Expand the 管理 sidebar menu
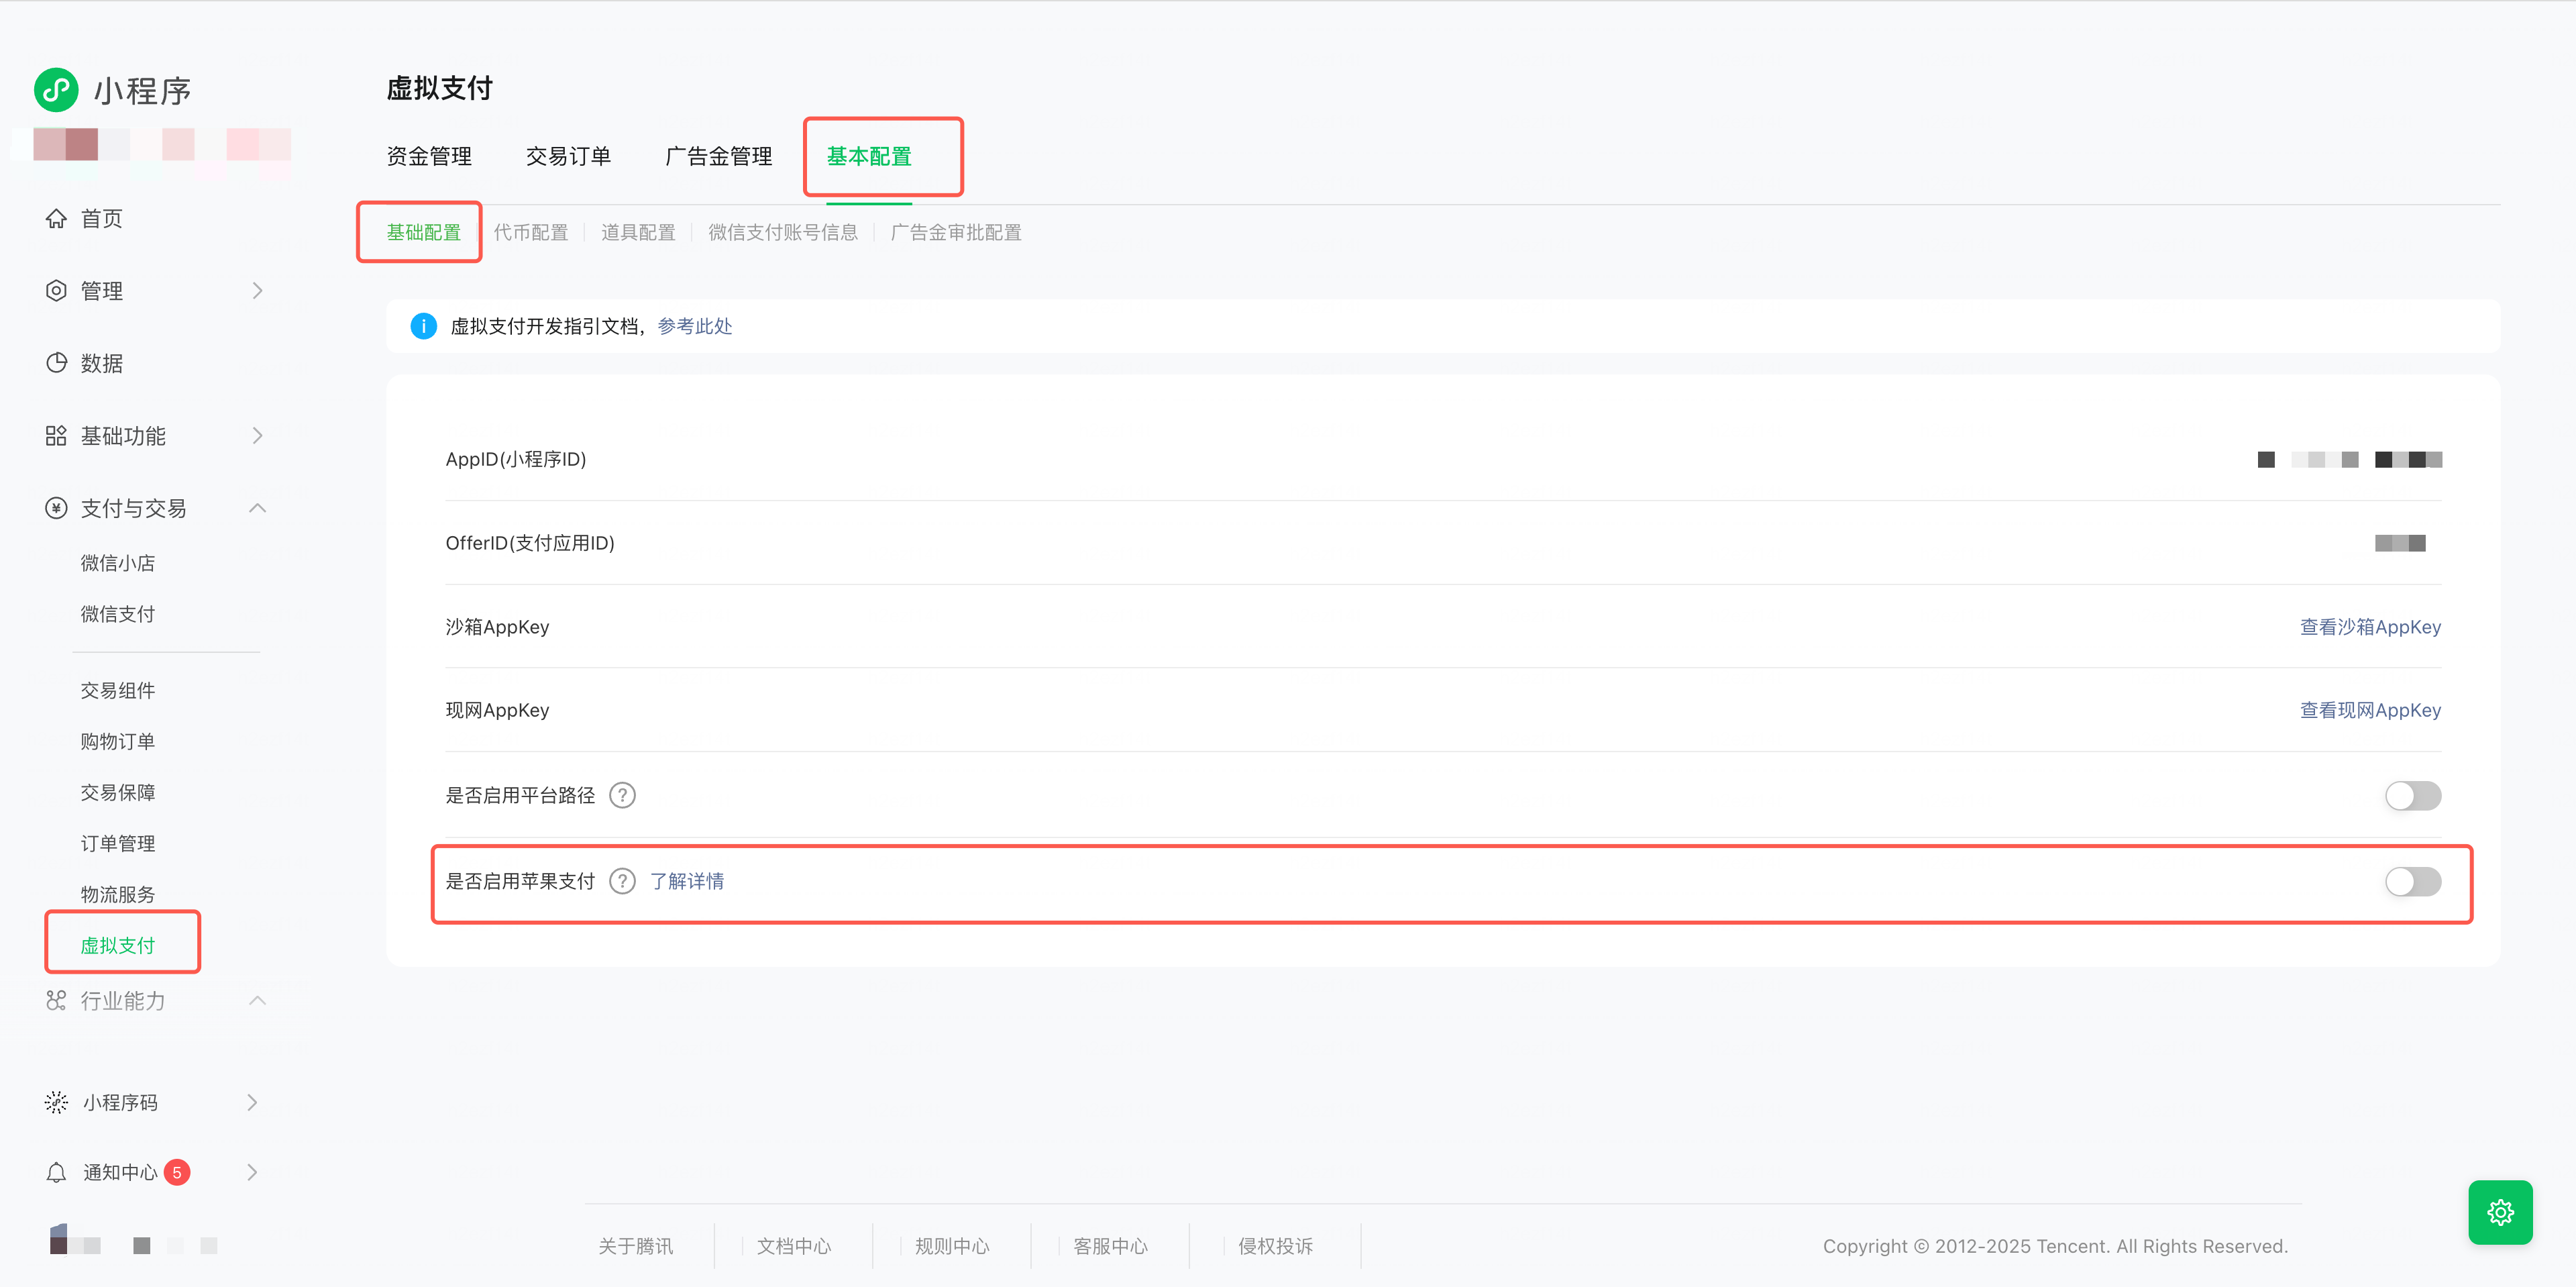Viewport: 2576px width, 1287px height. click(257, 291)
